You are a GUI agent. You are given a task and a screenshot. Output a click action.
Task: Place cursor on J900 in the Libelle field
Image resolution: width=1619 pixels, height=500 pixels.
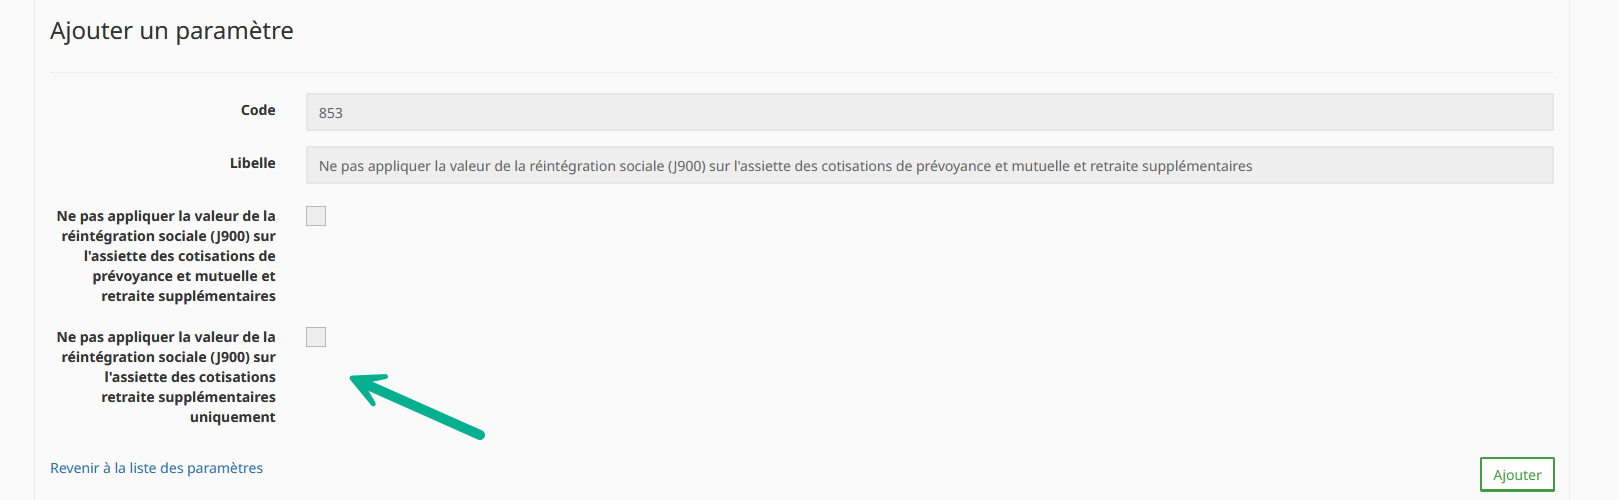(x=687, y=166)
